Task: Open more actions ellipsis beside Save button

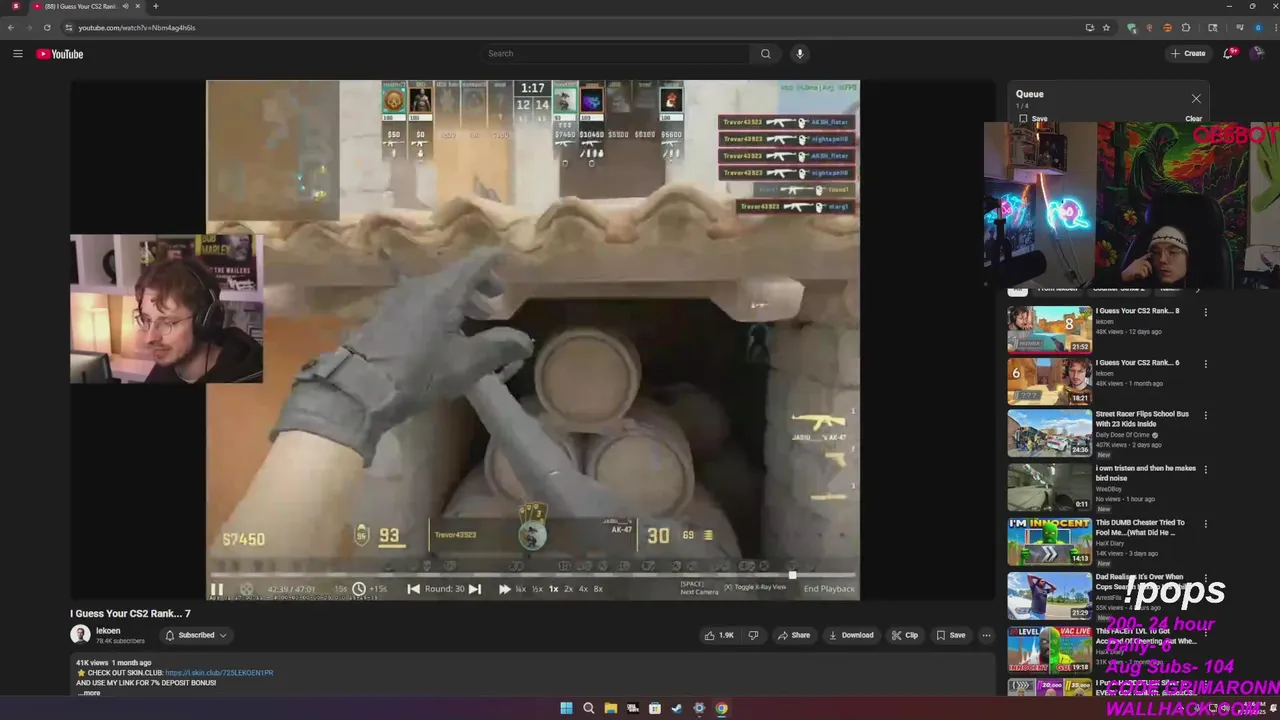Action: click(986, 635)
